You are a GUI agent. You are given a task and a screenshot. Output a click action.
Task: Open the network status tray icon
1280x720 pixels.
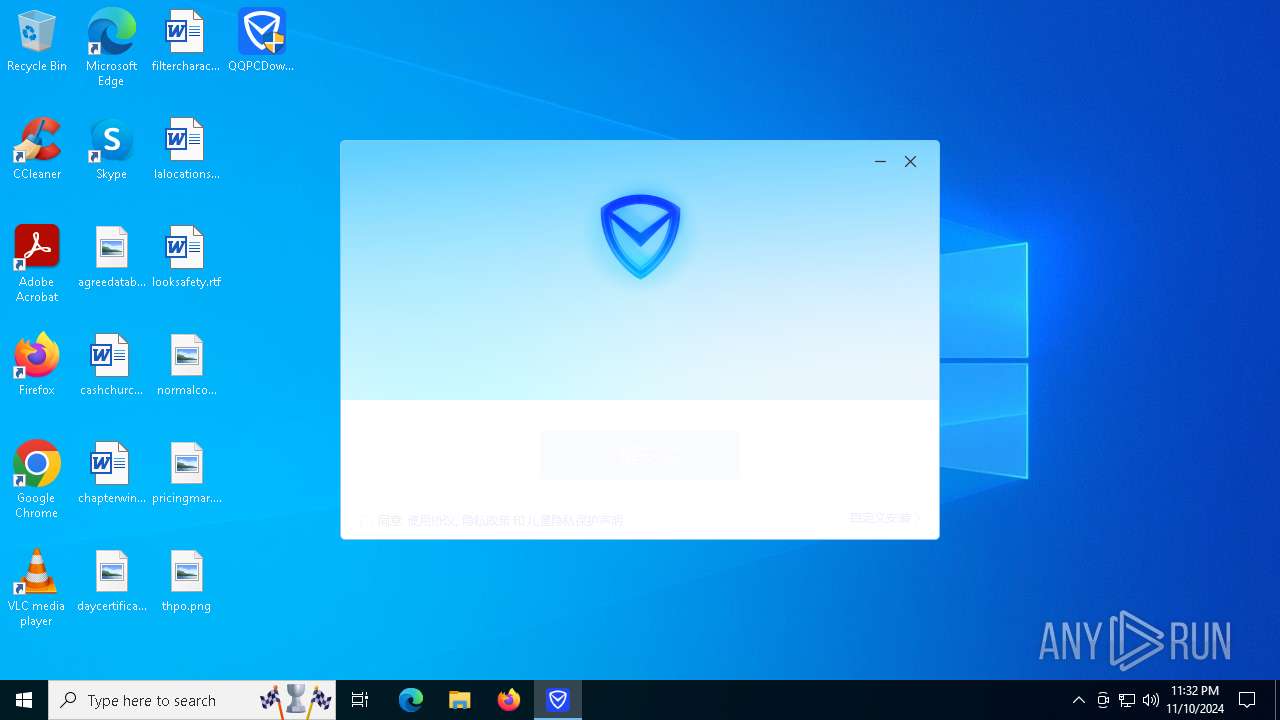pos(1127,700)
